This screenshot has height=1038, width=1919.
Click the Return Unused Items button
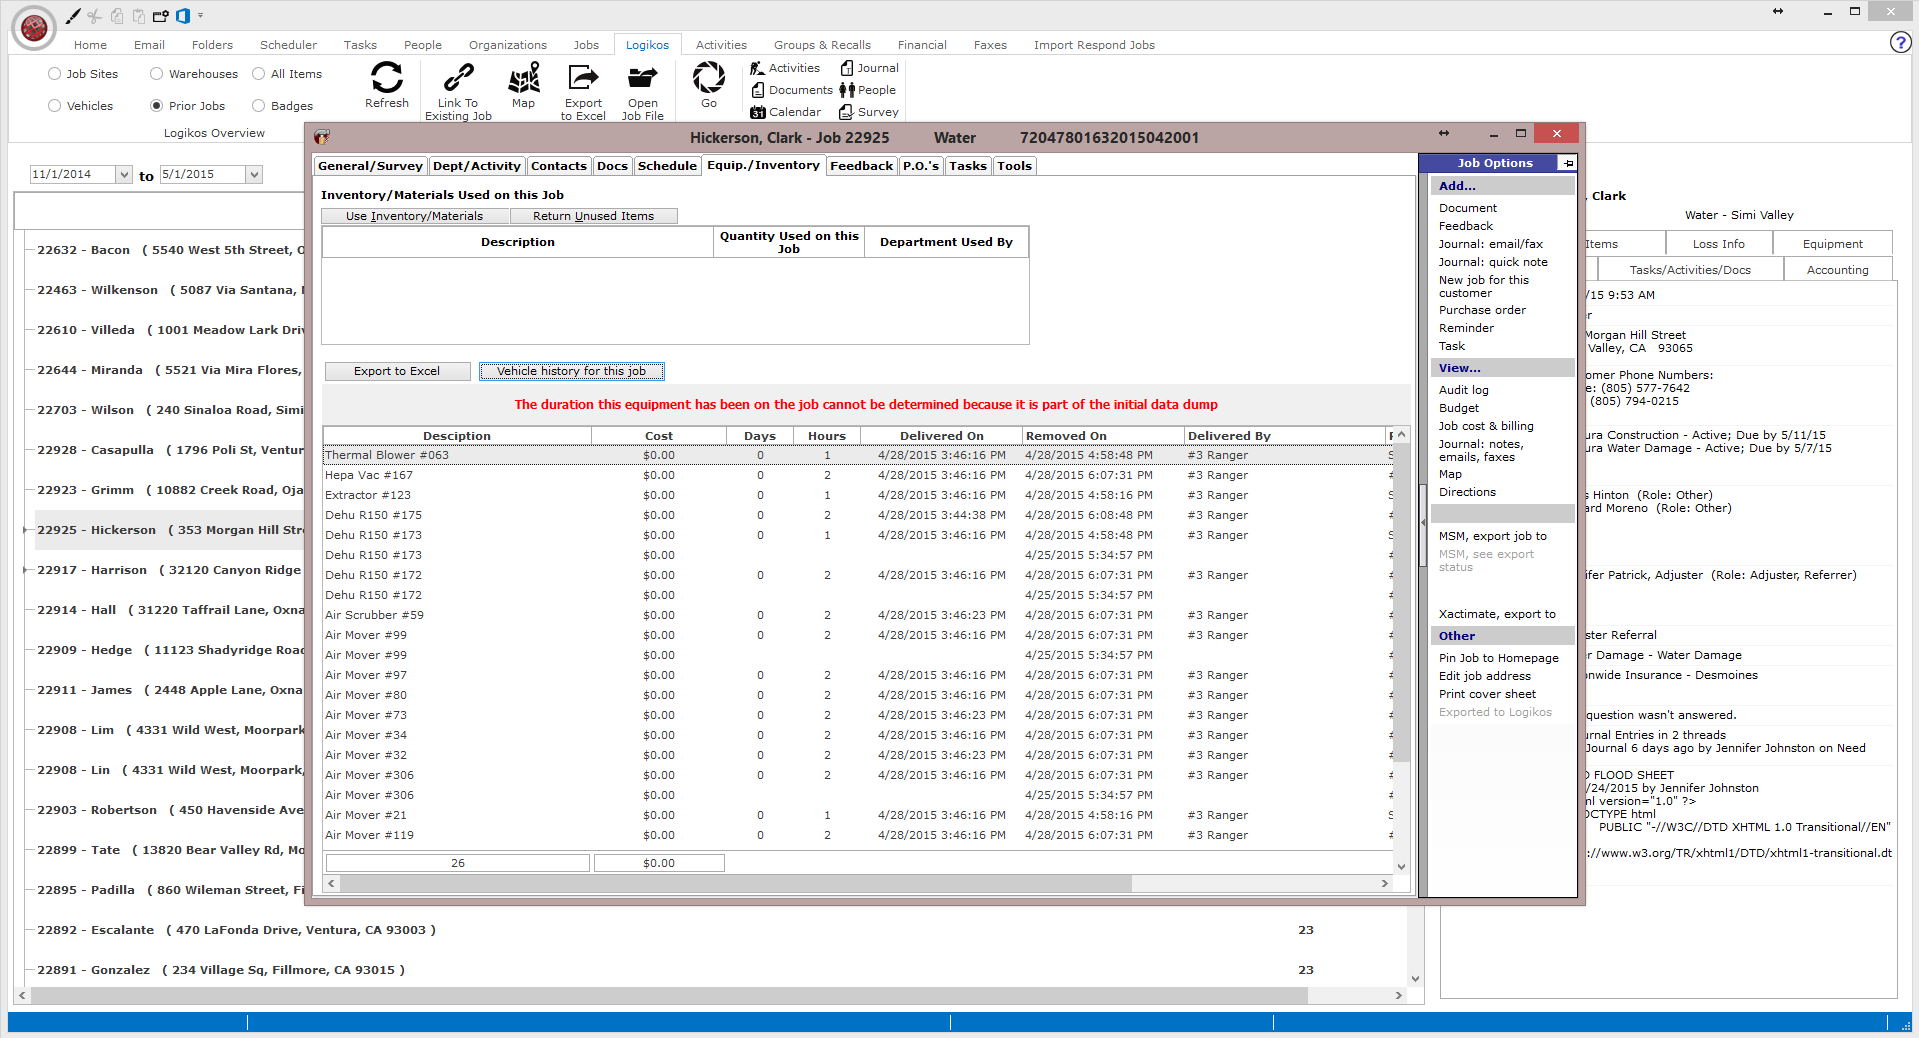pyautogui.click(x=593, y=216)
